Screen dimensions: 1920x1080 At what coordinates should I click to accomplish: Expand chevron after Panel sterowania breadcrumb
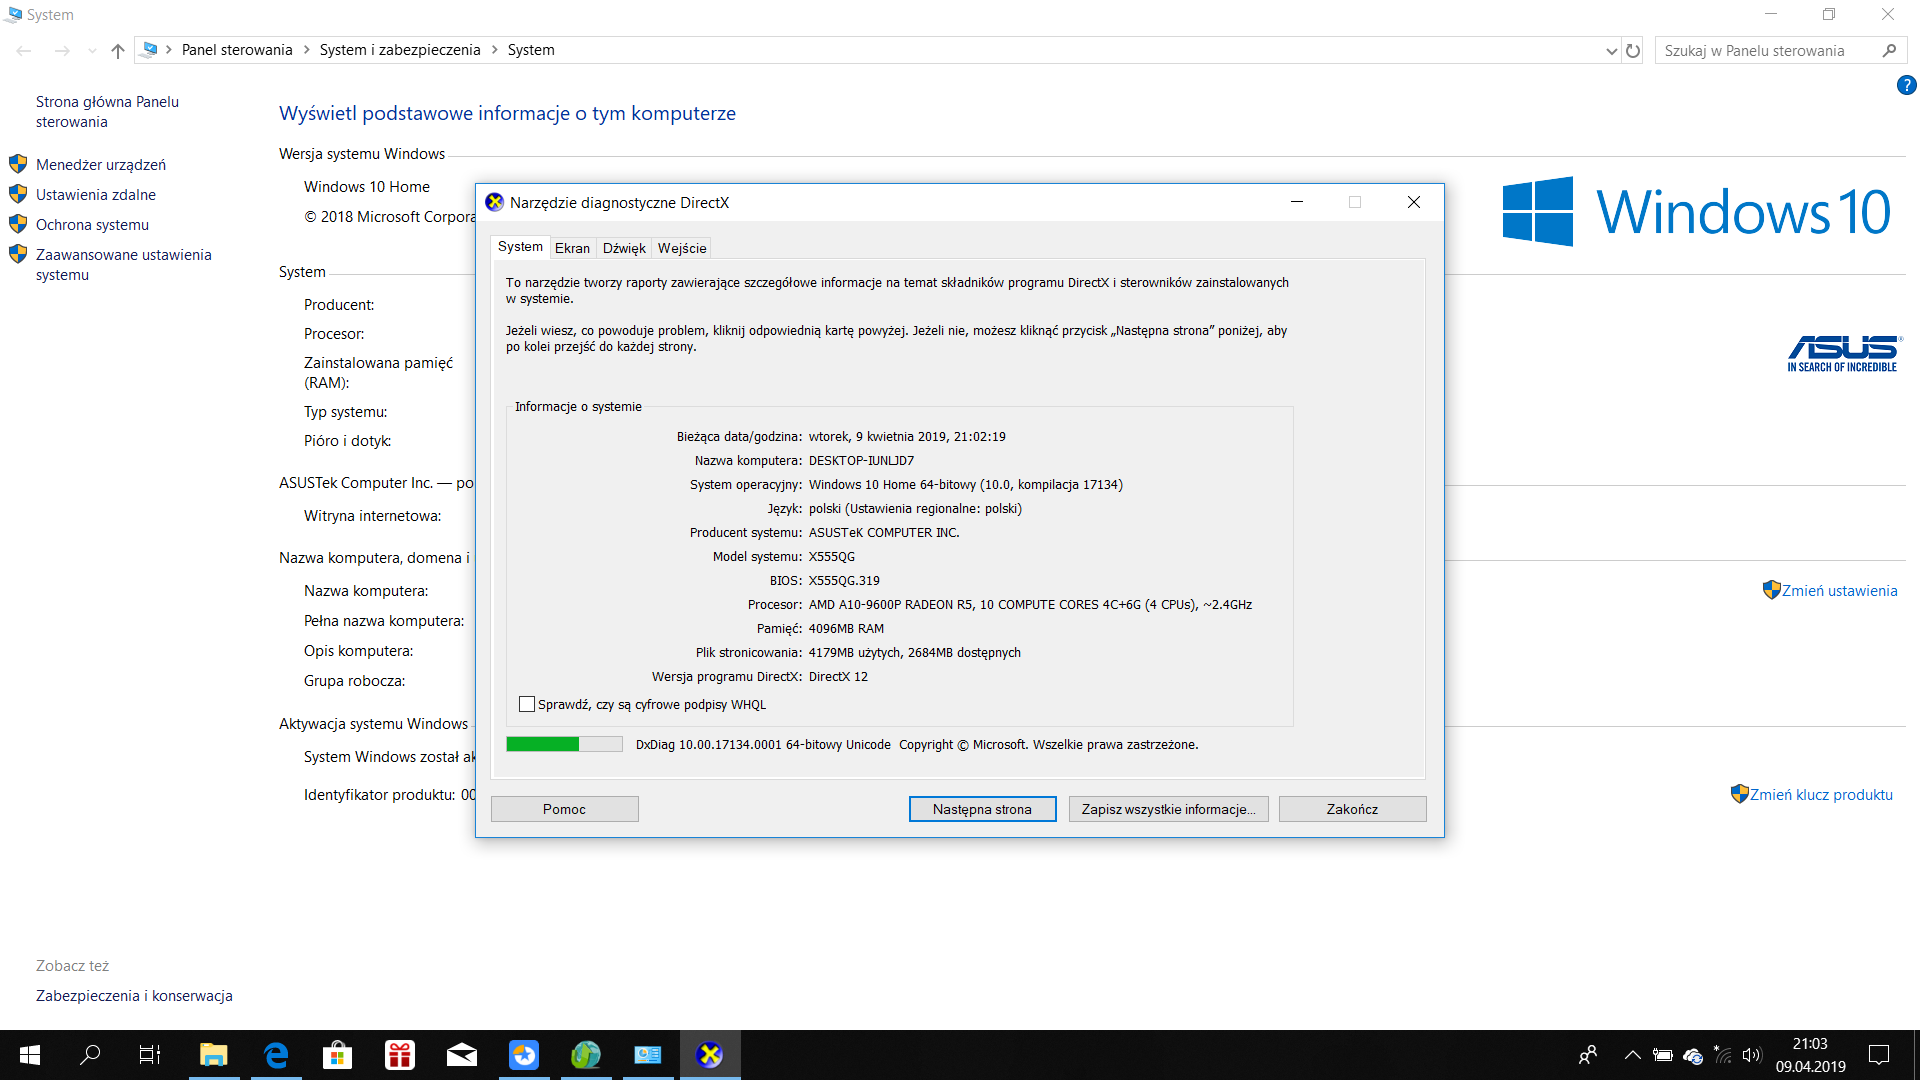(x=306, y=50)
